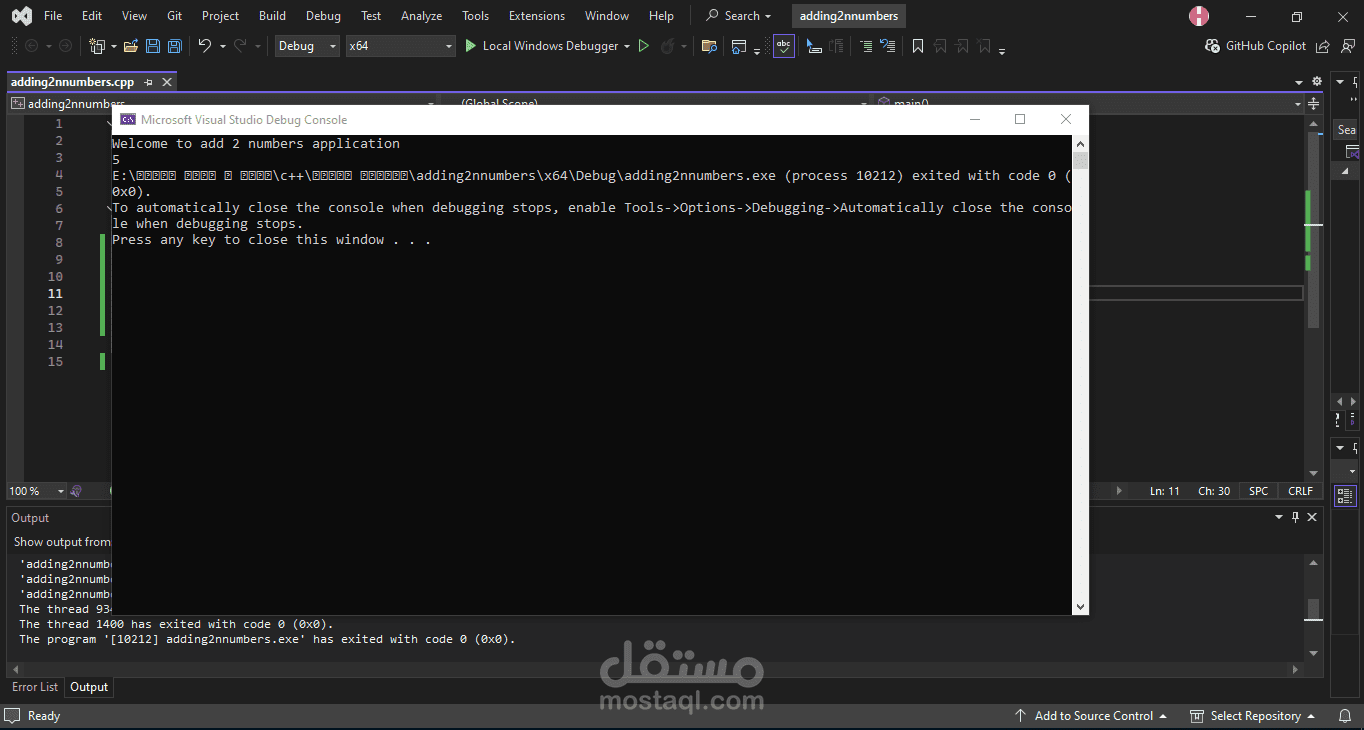Click the Save icon in toolbar
1364x730 pixels.
(153, 46)
